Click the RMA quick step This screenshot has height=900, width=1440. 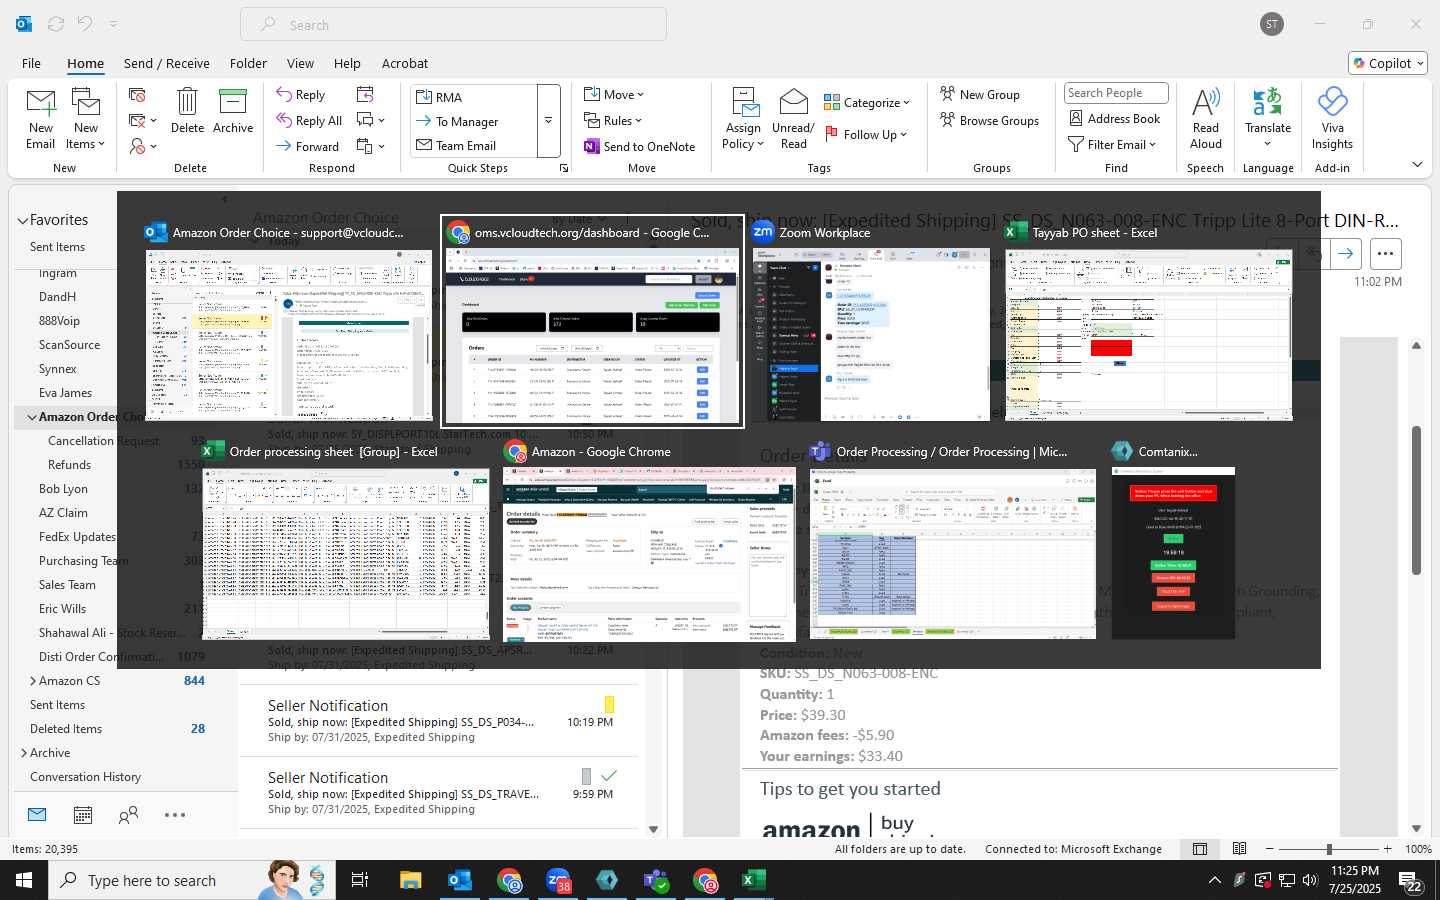(x=474, y=97)
